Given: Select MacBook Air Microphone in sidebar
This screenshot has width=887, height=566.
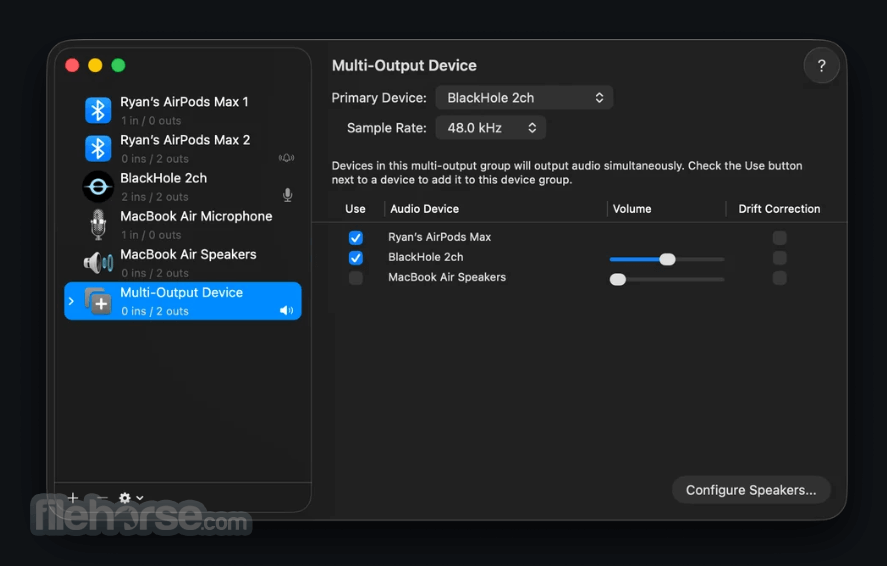Looking at the screenshot, I should pyautogui.click(x=183, y=224).
